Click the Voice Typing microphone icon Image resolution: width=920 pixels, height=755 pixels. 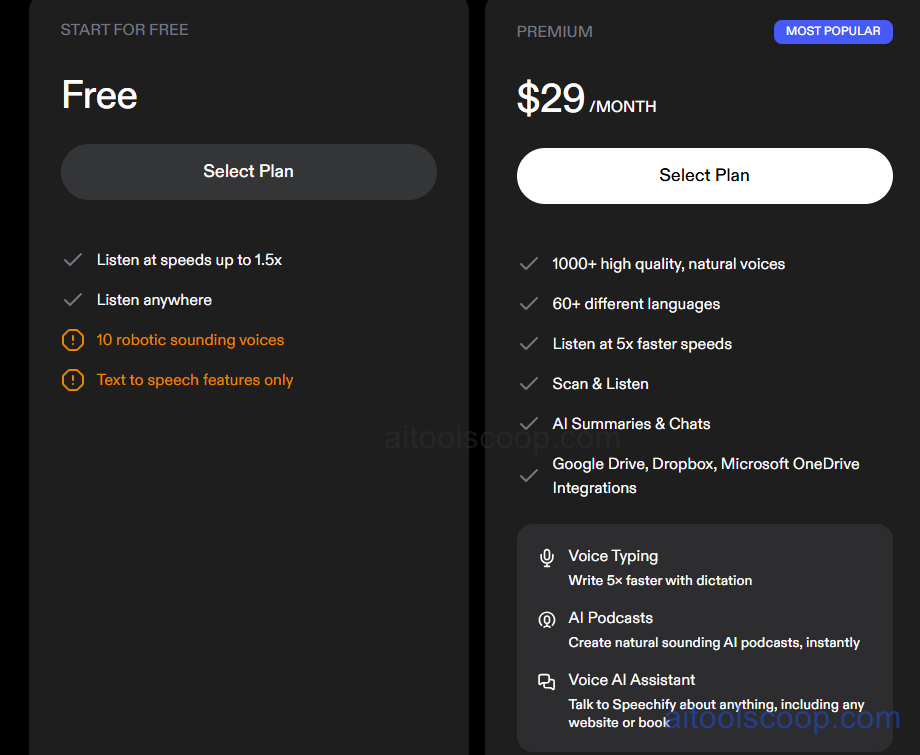point(546,556)
